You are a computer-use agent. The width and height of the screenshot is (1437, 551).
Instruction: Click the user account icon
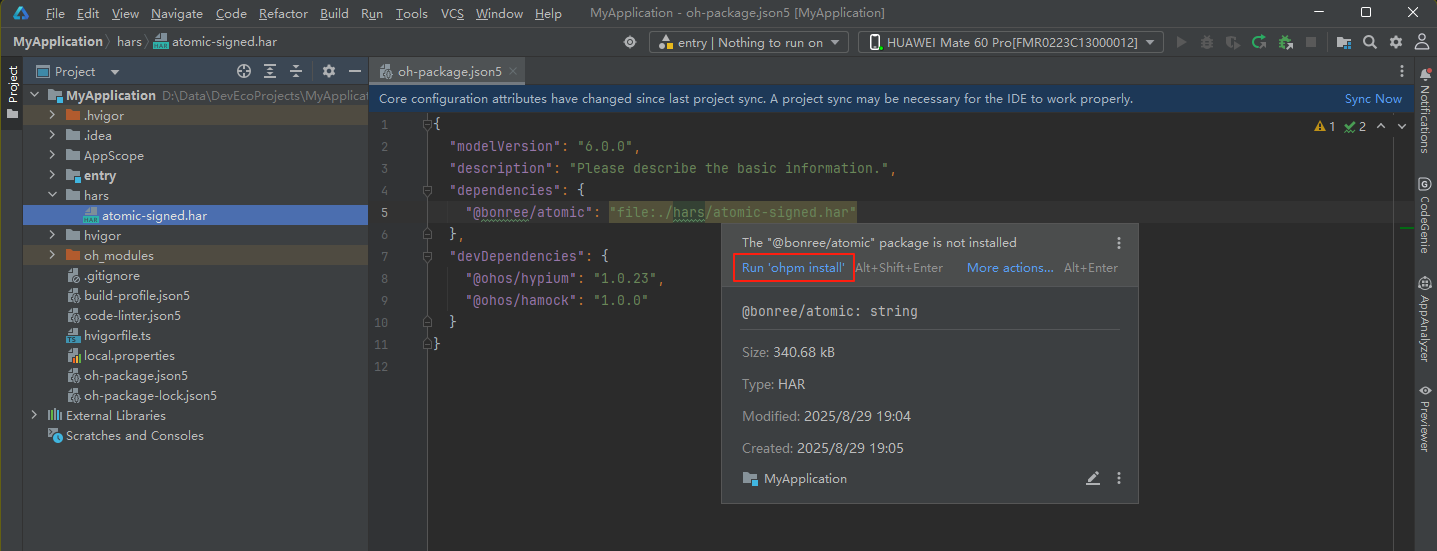[x=1421, y=42]
